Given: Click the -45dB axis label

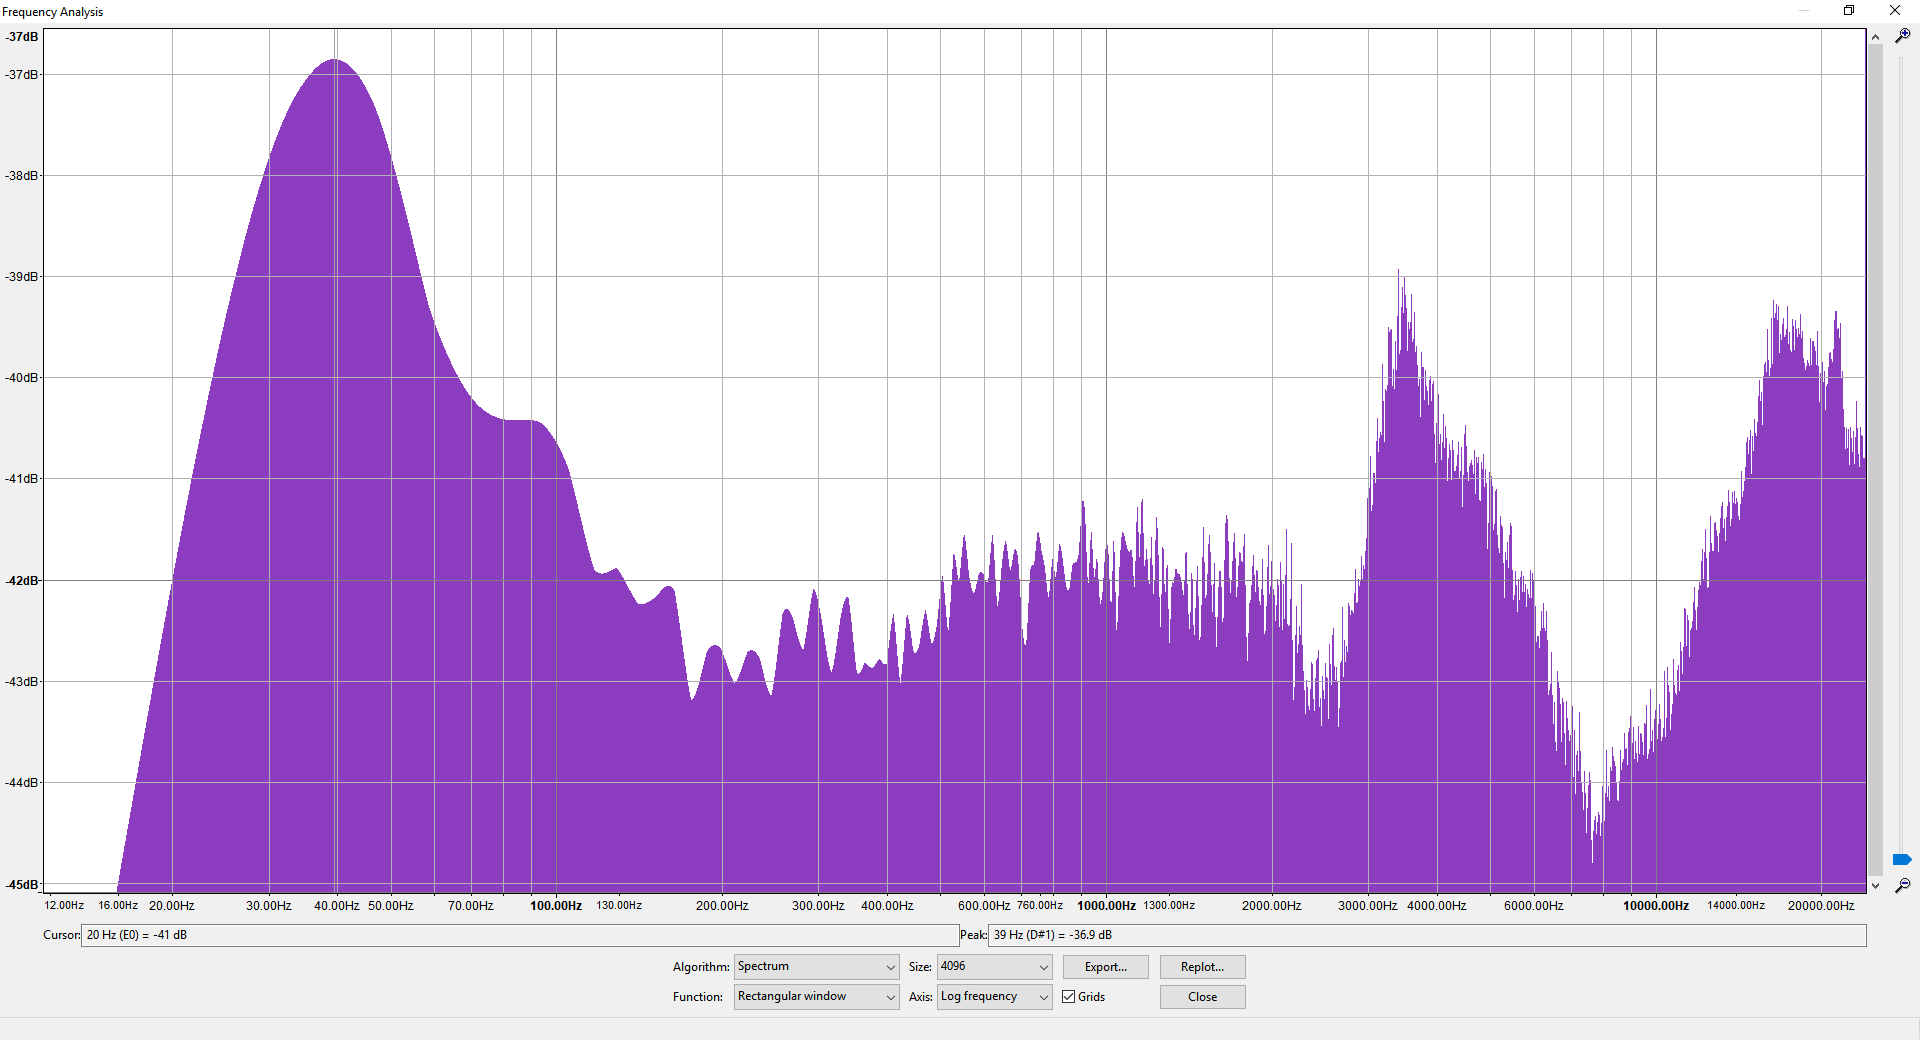Looking at the screenshot, I should pyautogui.click(x=22, y=885).
